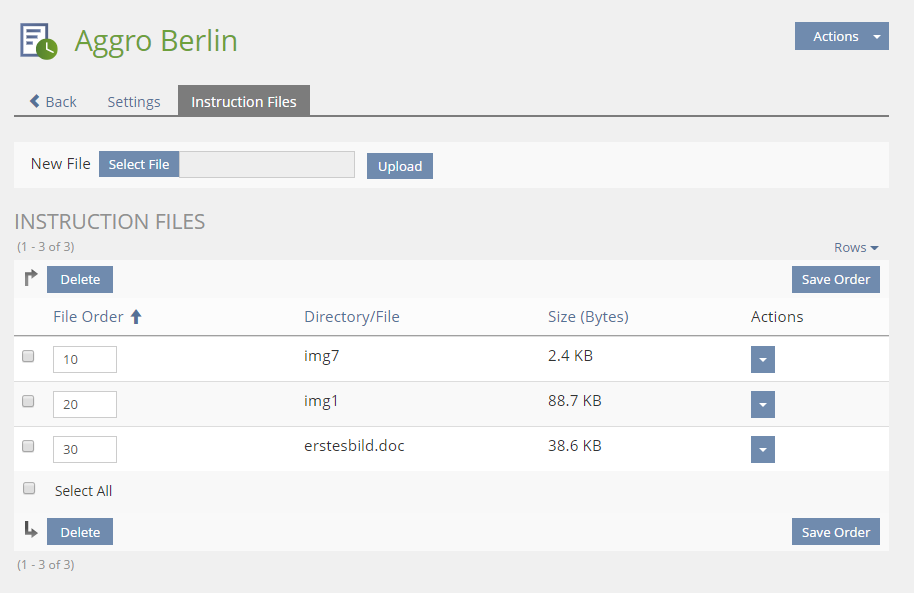Click the Upload button
The height and width of the screenshot is (593, 914).
click(x=400, y=166)
